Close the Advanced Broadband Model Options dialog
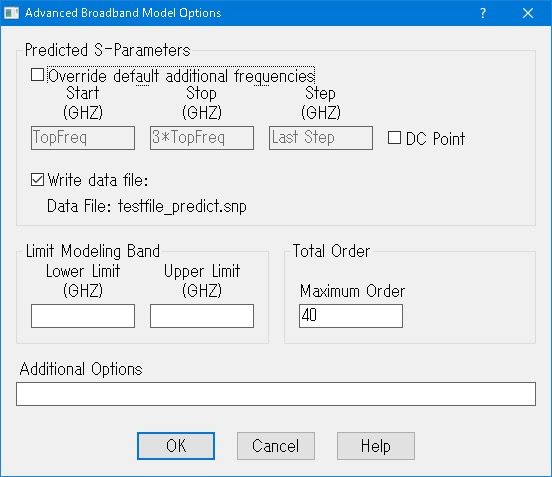This screenshot has height=477, width=552. [528, 13]
